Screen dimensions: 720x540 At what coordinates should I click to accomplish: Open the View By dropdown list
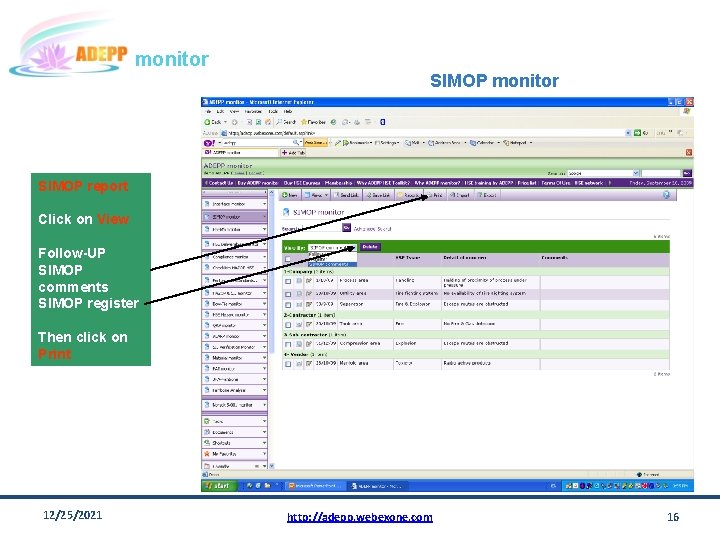coord(332,248)
